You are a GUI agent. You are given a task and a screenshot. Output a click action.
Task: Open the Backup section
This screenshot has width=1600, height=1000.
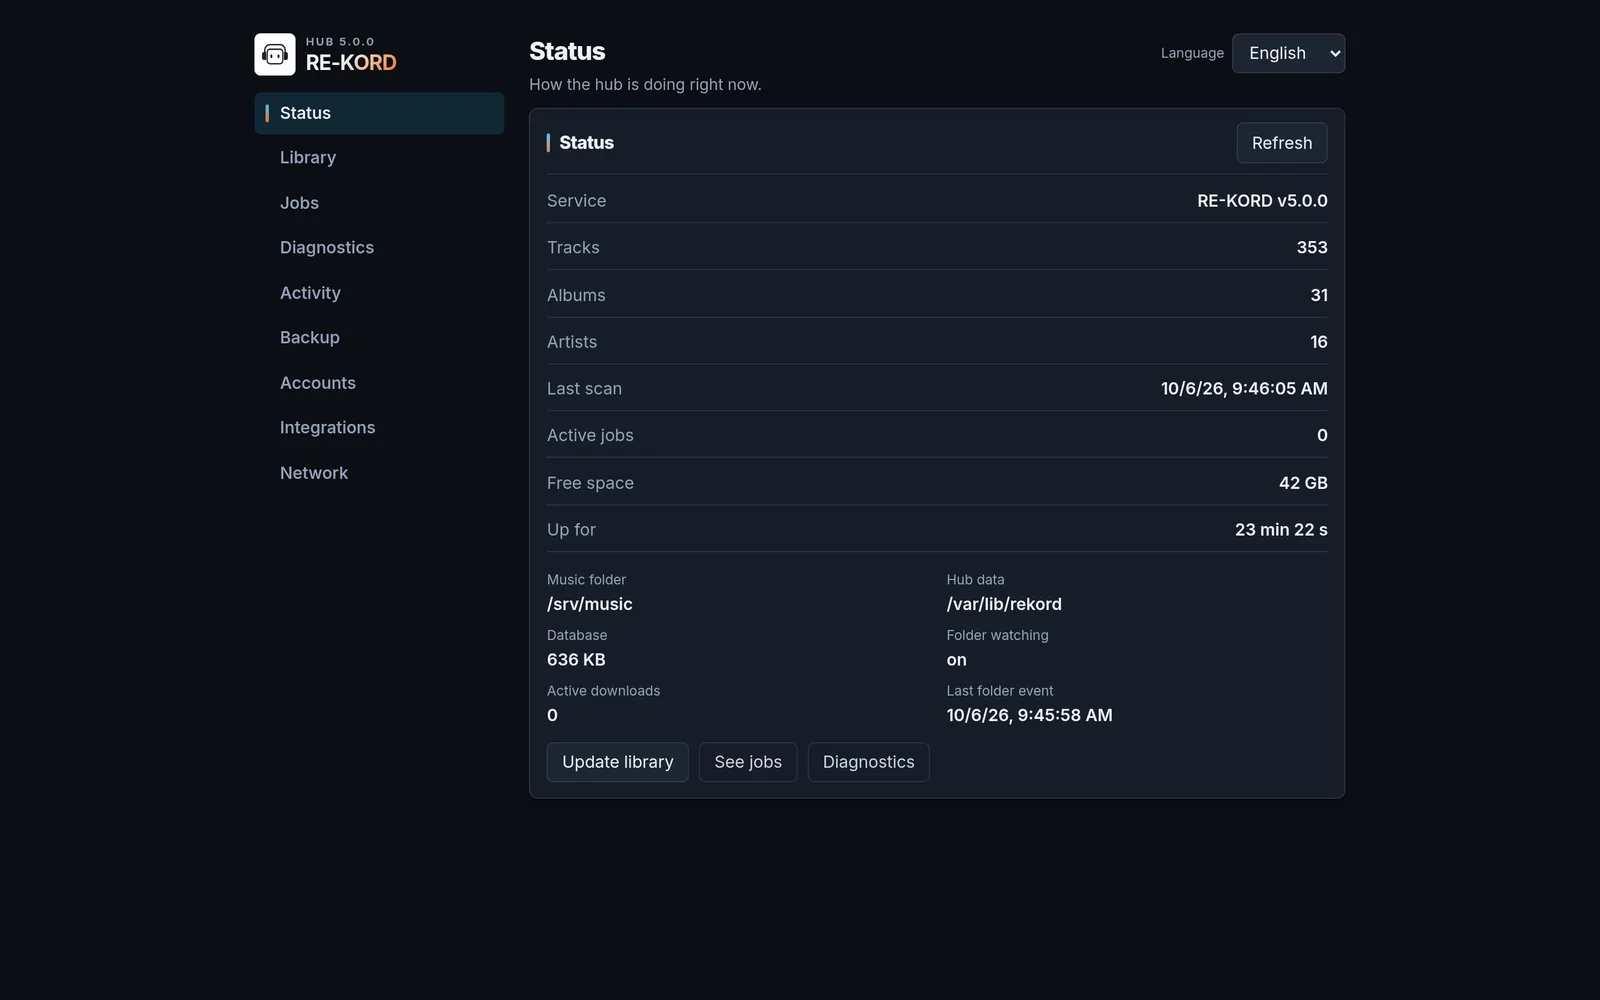coord(379,338)
